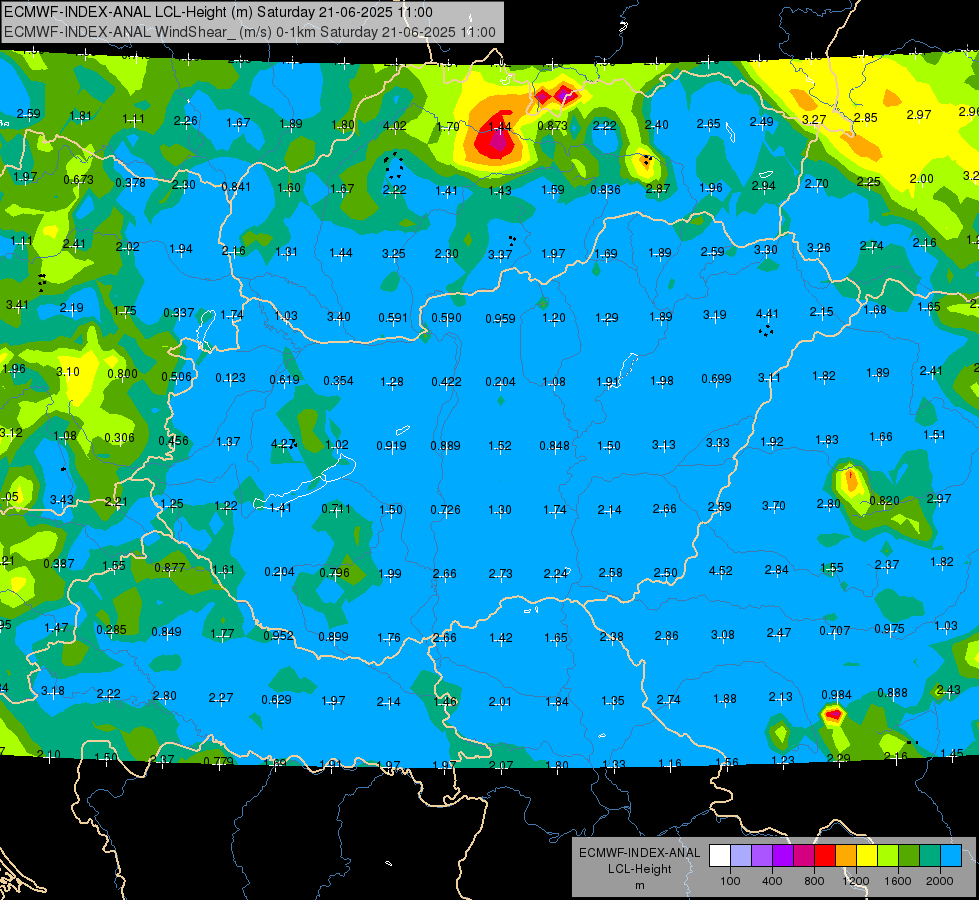Image resolution: width=979 pixels, height=900 pixels.
Task: Click the grid value 0.796
Action: (335, 572)
